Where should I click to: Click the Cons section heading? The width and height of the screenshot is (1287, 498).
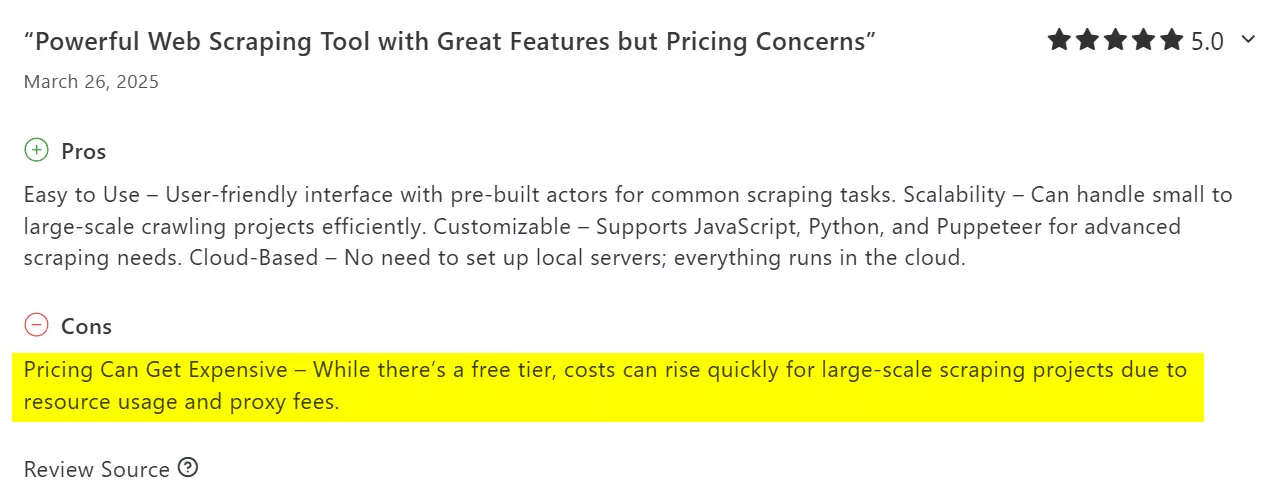pos(86,326)
